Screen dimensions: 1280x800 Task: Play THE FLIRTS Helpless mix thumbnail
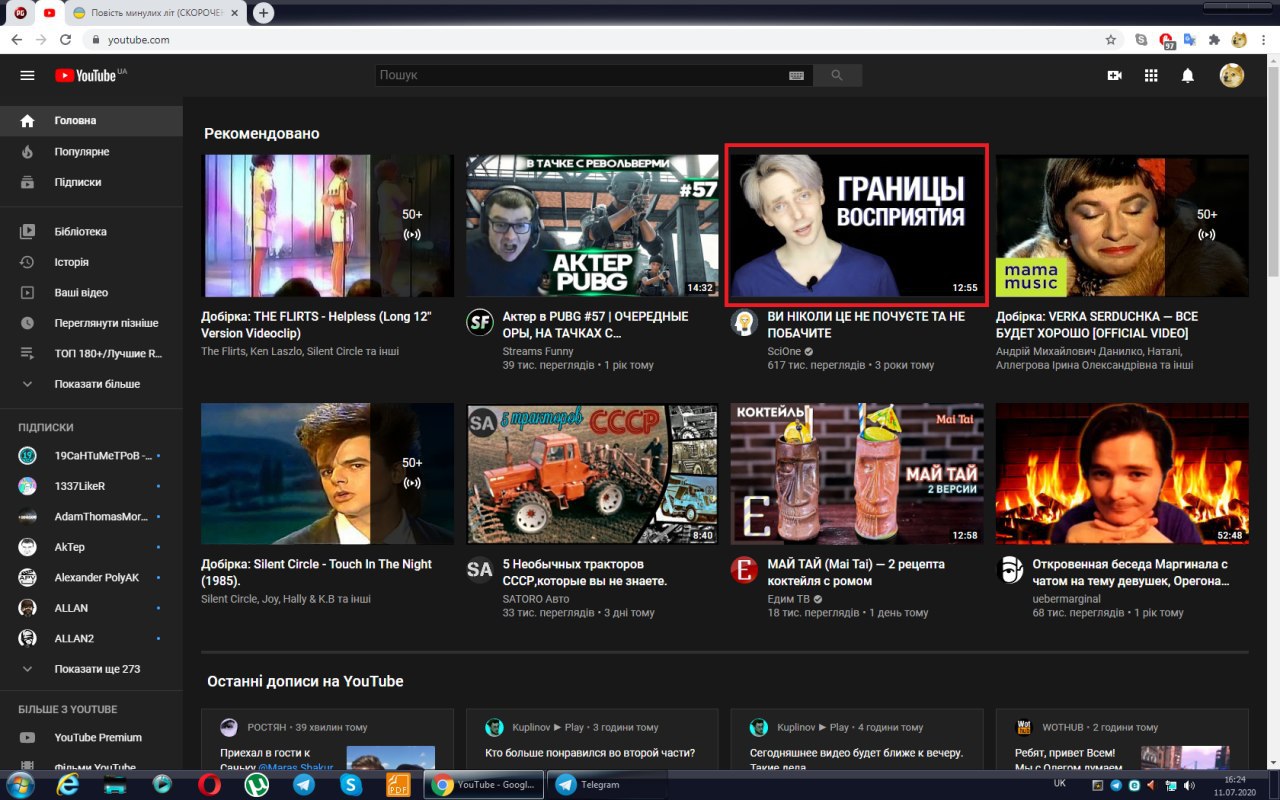(x=327, y=226)
